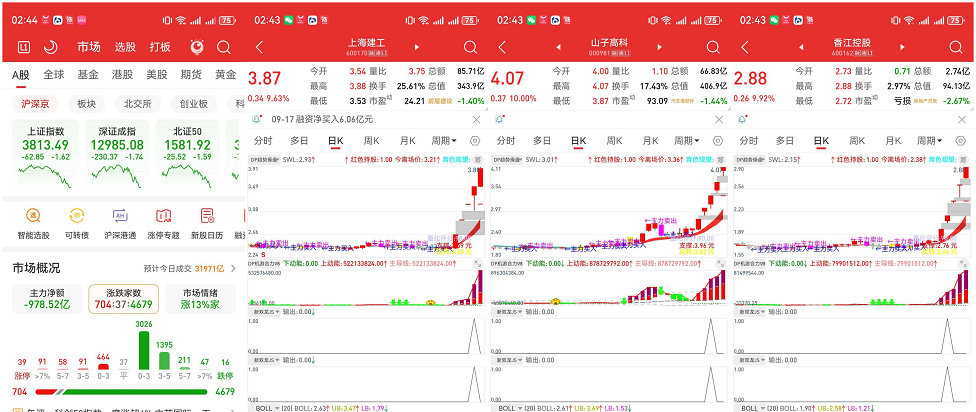
Task: Choose the 创业板 filter chip
Action: coord(194,104)
